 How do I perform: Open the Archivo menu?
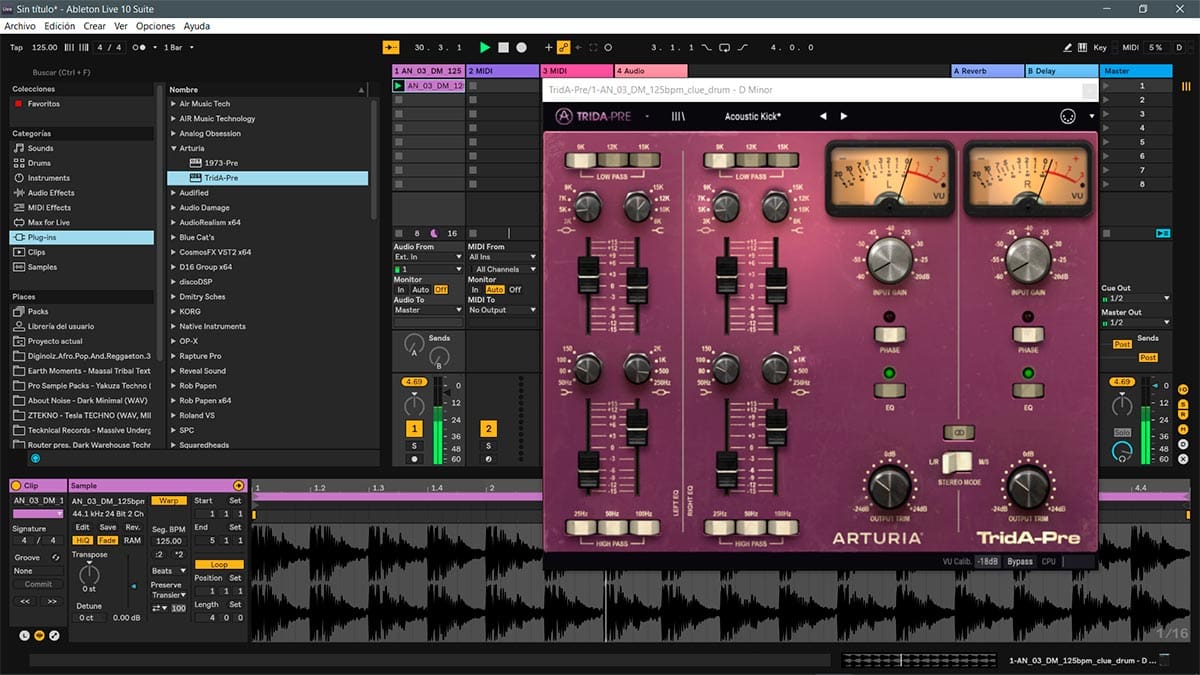pos(20,26)
